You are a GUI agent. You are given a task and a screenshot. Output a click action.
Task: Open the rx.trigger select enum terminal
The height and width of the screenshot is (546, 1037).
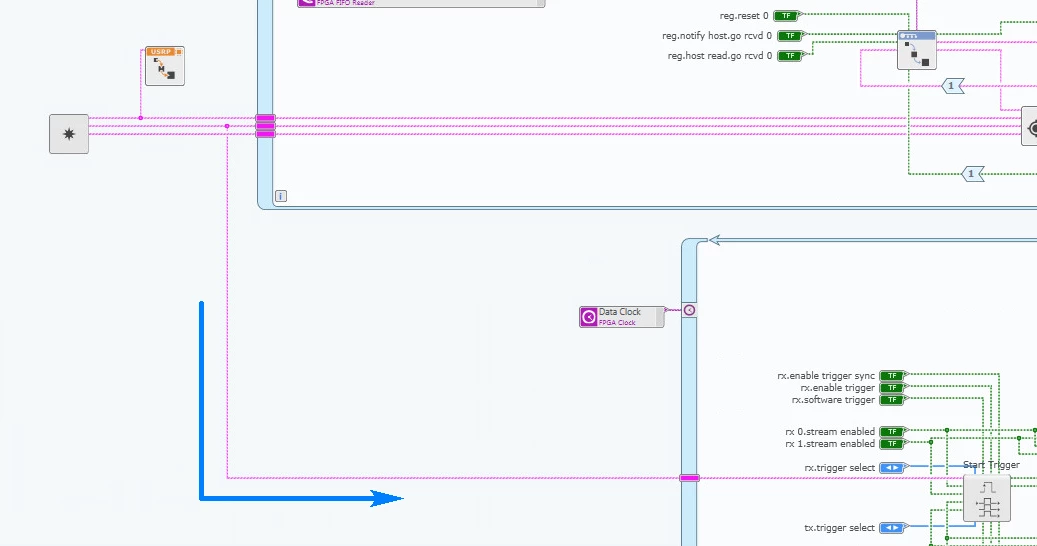[892, 468]
